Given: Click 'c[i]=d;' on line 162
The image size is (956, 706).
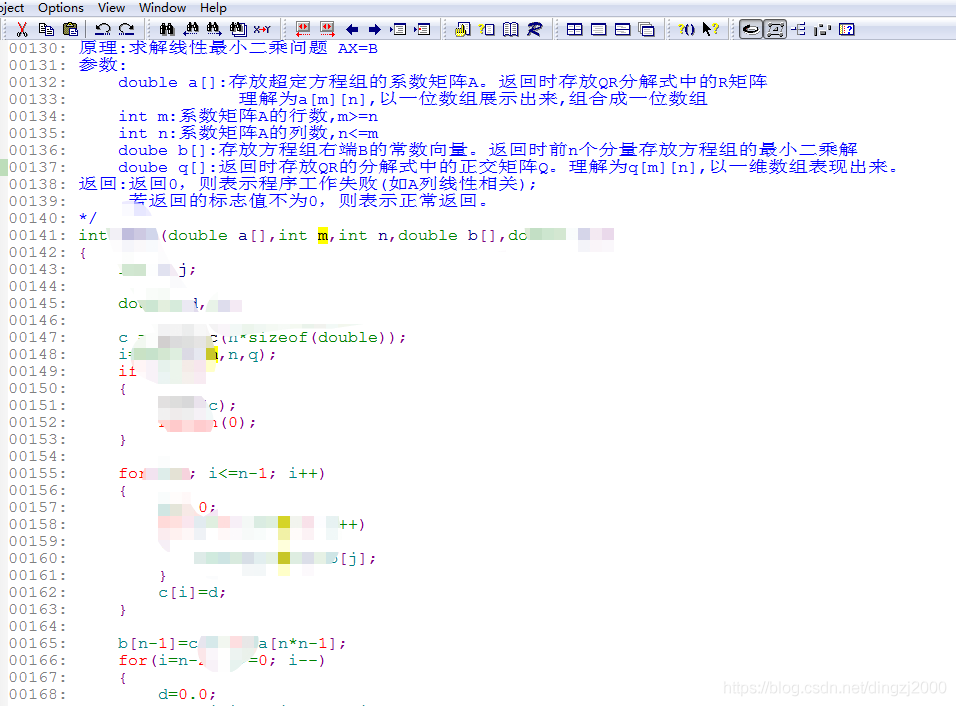Looking at the screenshot, I should [192, 593].
